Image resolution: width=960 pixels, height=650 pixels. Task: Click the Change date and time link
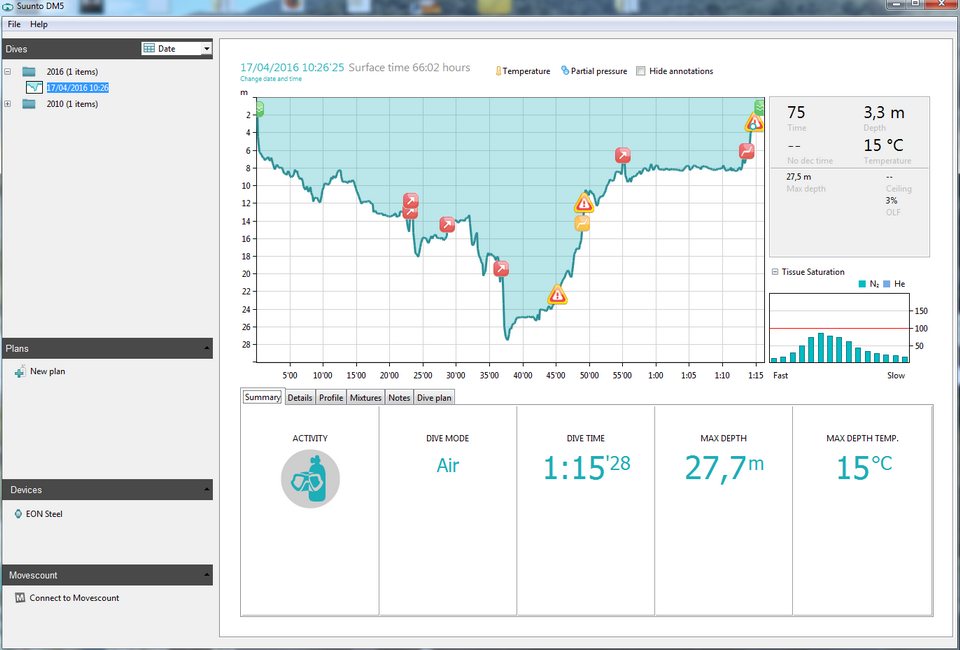click(x=271, y=79)
